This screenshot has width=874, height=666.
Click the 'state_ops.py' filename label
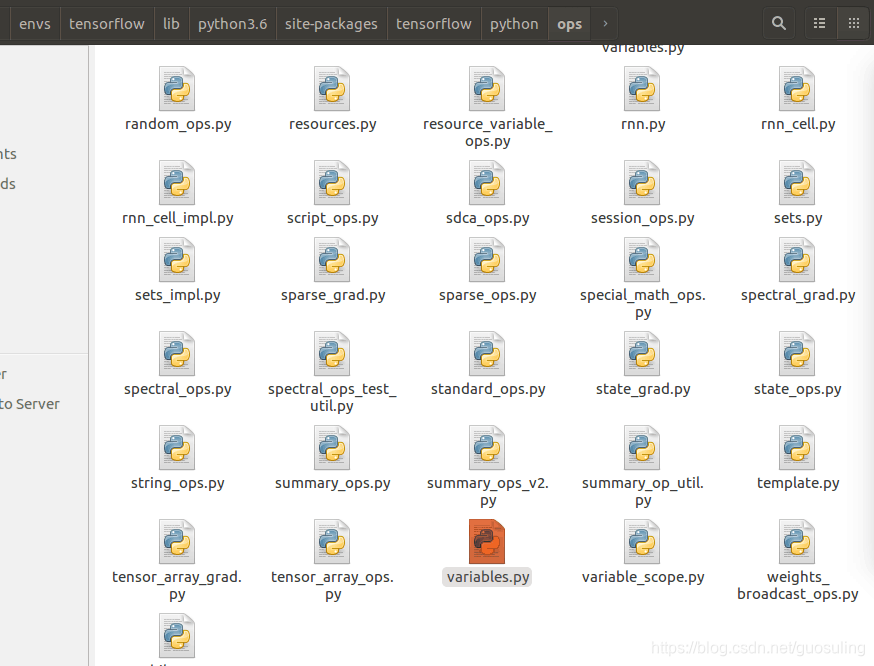click(x=798, y=388)
